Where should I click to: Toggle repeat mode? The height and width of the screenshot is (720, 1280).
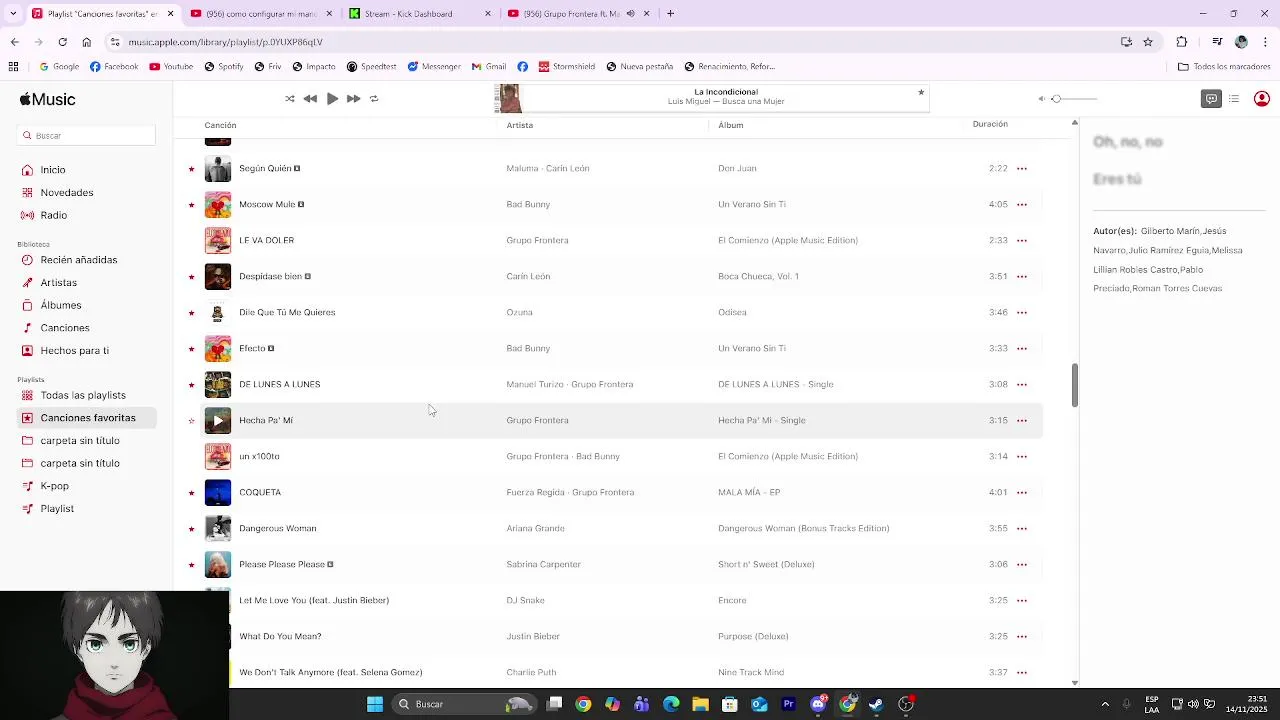374,99
